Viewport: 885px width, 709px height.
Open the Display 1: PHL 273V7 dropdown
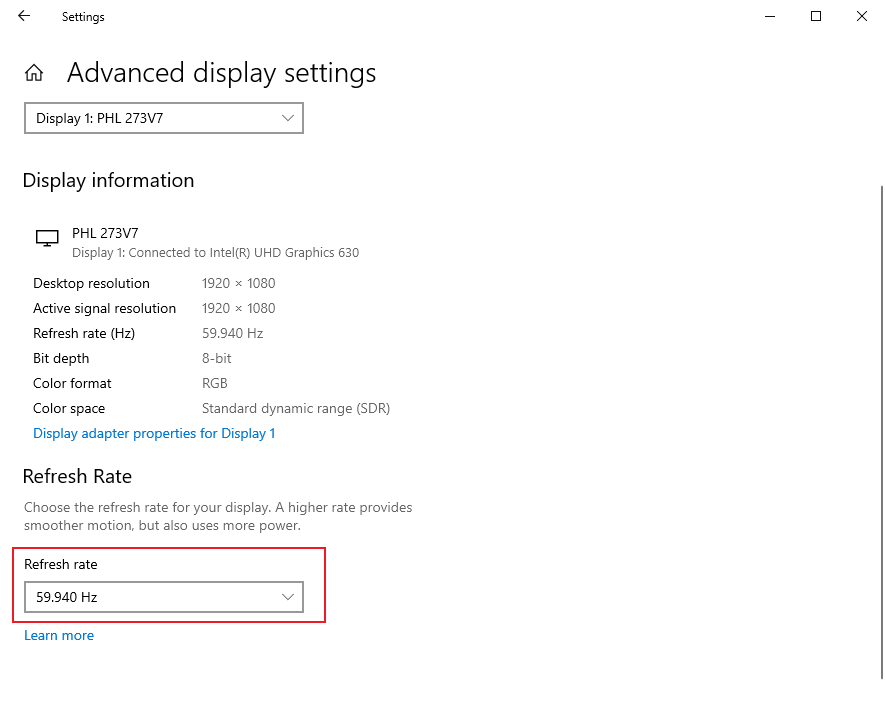point(163,118)
